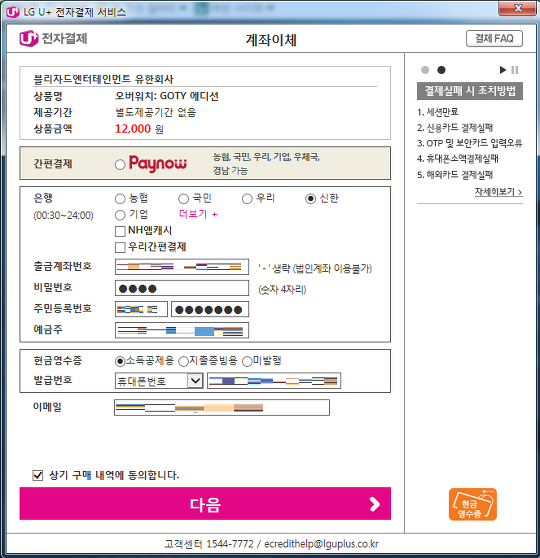Open help item 4. 휴대폰소액결제실패

tap(458, 159)
